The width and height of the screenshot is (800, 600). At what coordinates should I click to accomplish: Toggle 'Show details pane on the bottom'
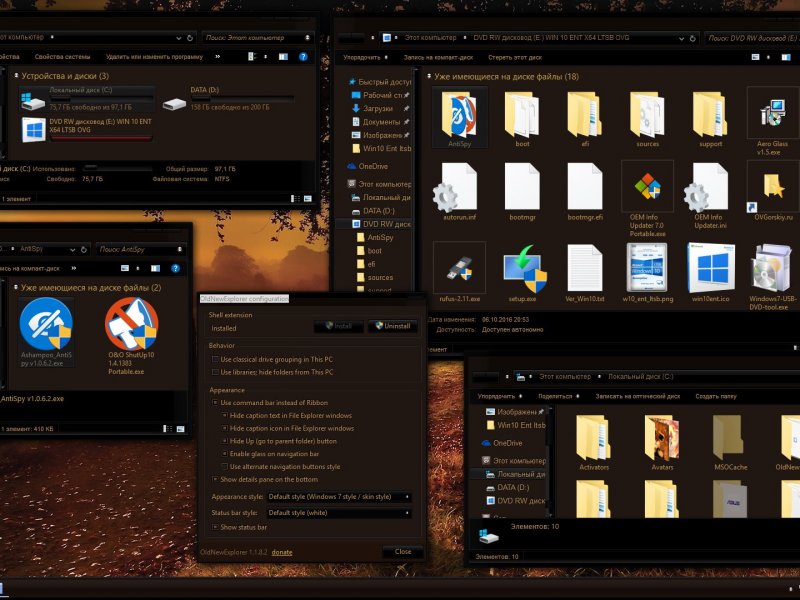pyautogui.click(x=216, y=479)
